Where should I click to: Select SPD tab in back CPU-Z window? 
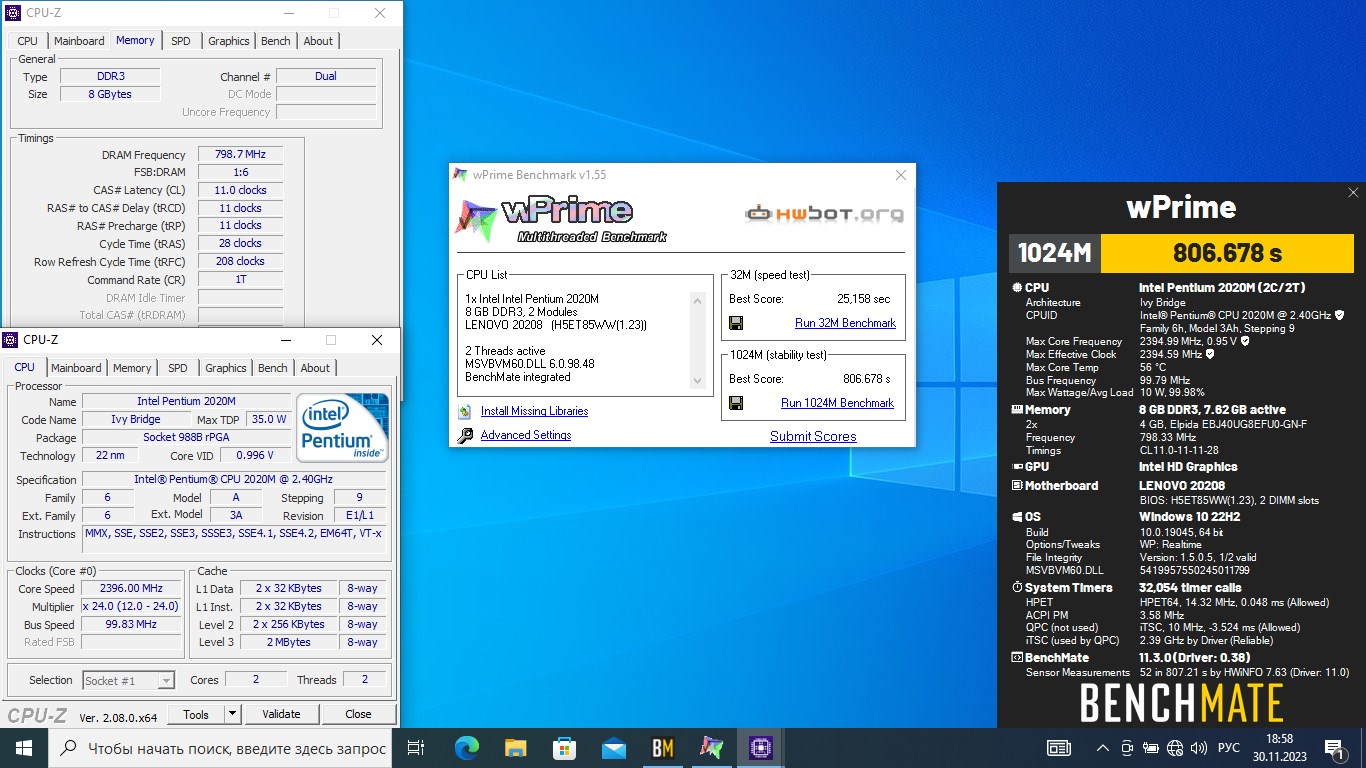coord(181,41)
